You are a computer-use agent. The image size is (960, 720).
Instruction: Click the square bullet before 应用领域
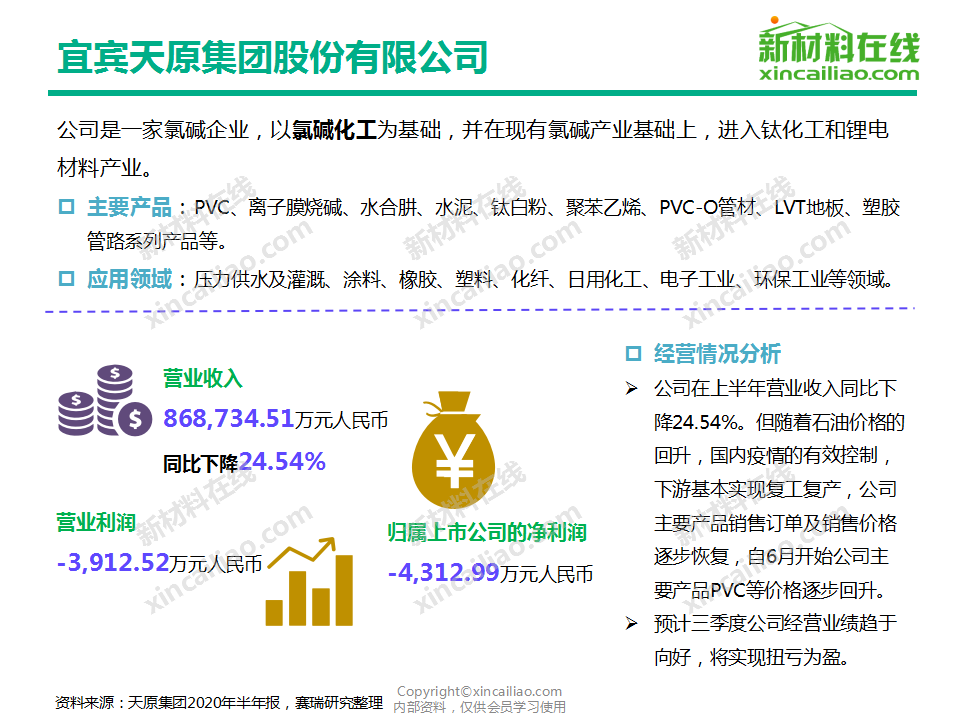pyautogui.click(x=66, y=279)
